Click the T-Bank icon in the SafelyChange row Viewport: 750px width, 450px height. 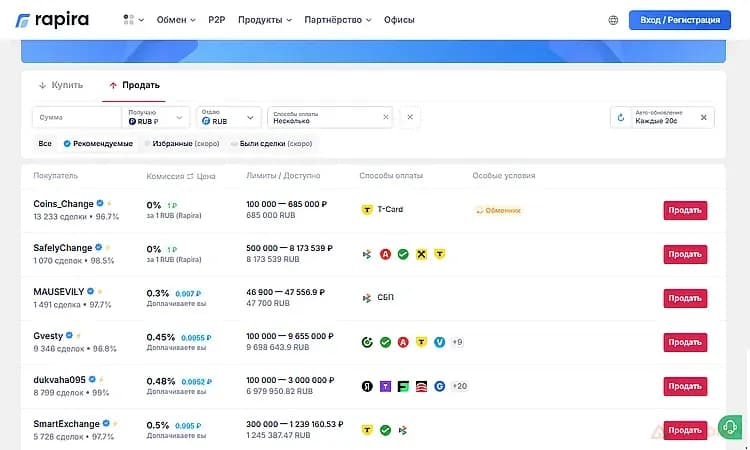pyautogui.click(x=439, y=254)
